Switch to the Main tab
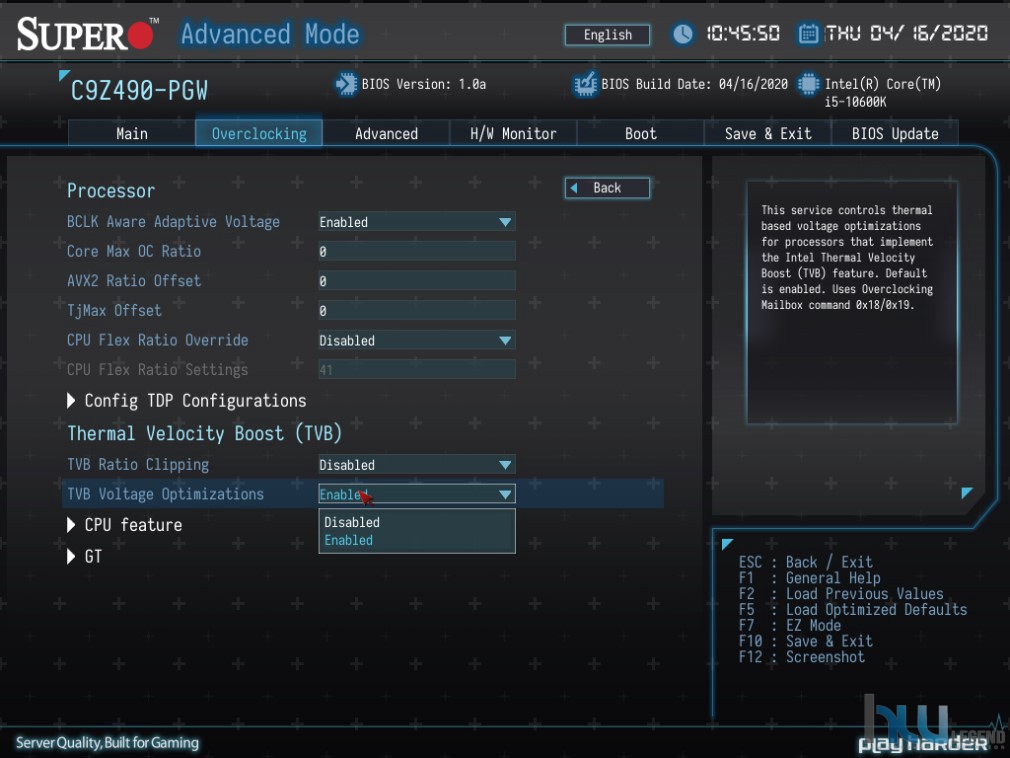The height and width of the screenshot is (758, 1010). click(x=132, y=133)
